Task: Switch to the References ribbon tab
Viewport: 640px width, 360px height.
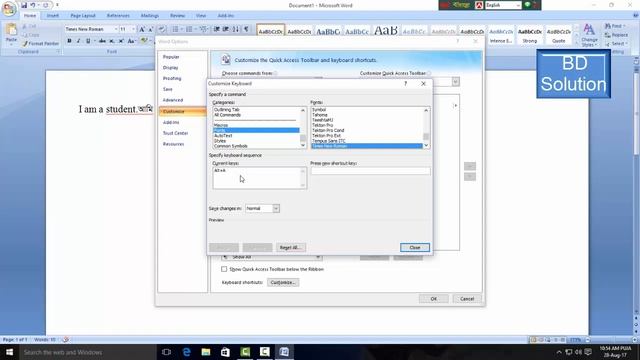Action: [x=118, y=16]
